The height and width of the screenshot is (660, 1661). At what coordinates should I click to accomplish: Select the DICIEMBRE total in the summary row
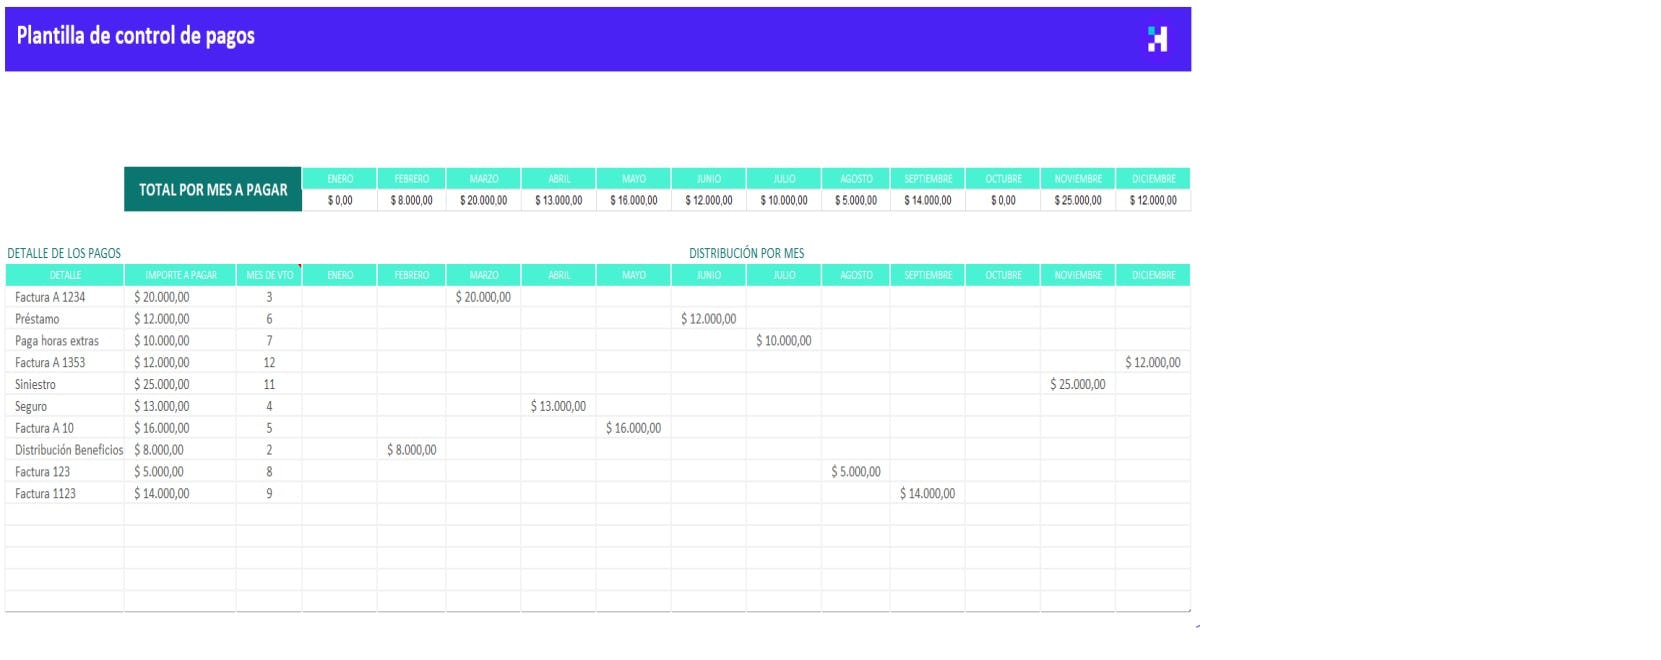1153,200
